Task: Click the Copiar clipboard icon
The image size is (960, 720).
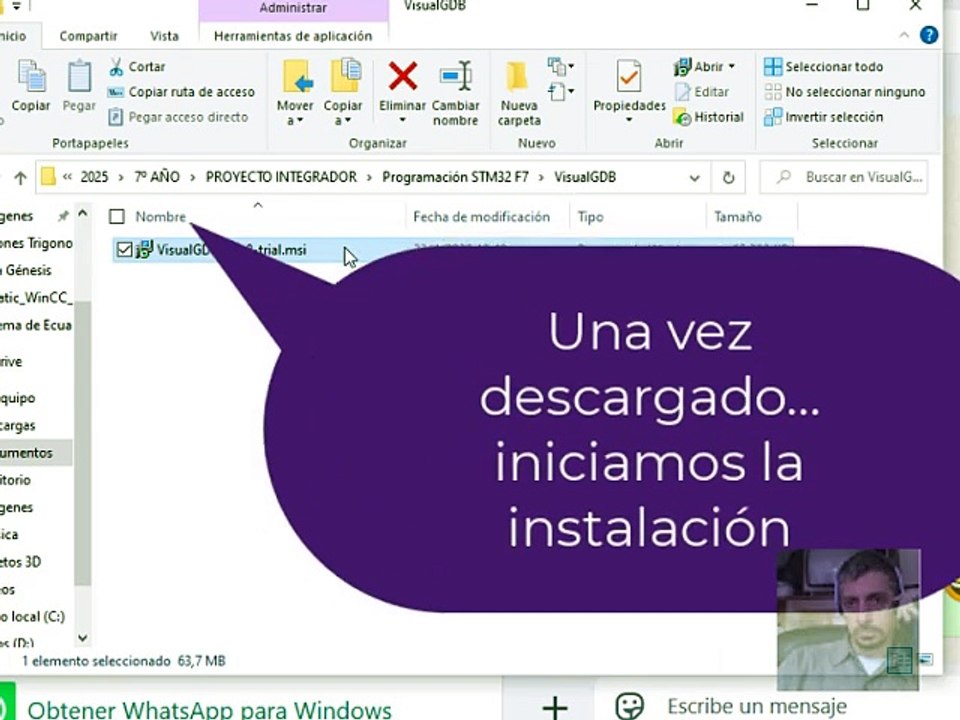Action: tap(31, 76)
